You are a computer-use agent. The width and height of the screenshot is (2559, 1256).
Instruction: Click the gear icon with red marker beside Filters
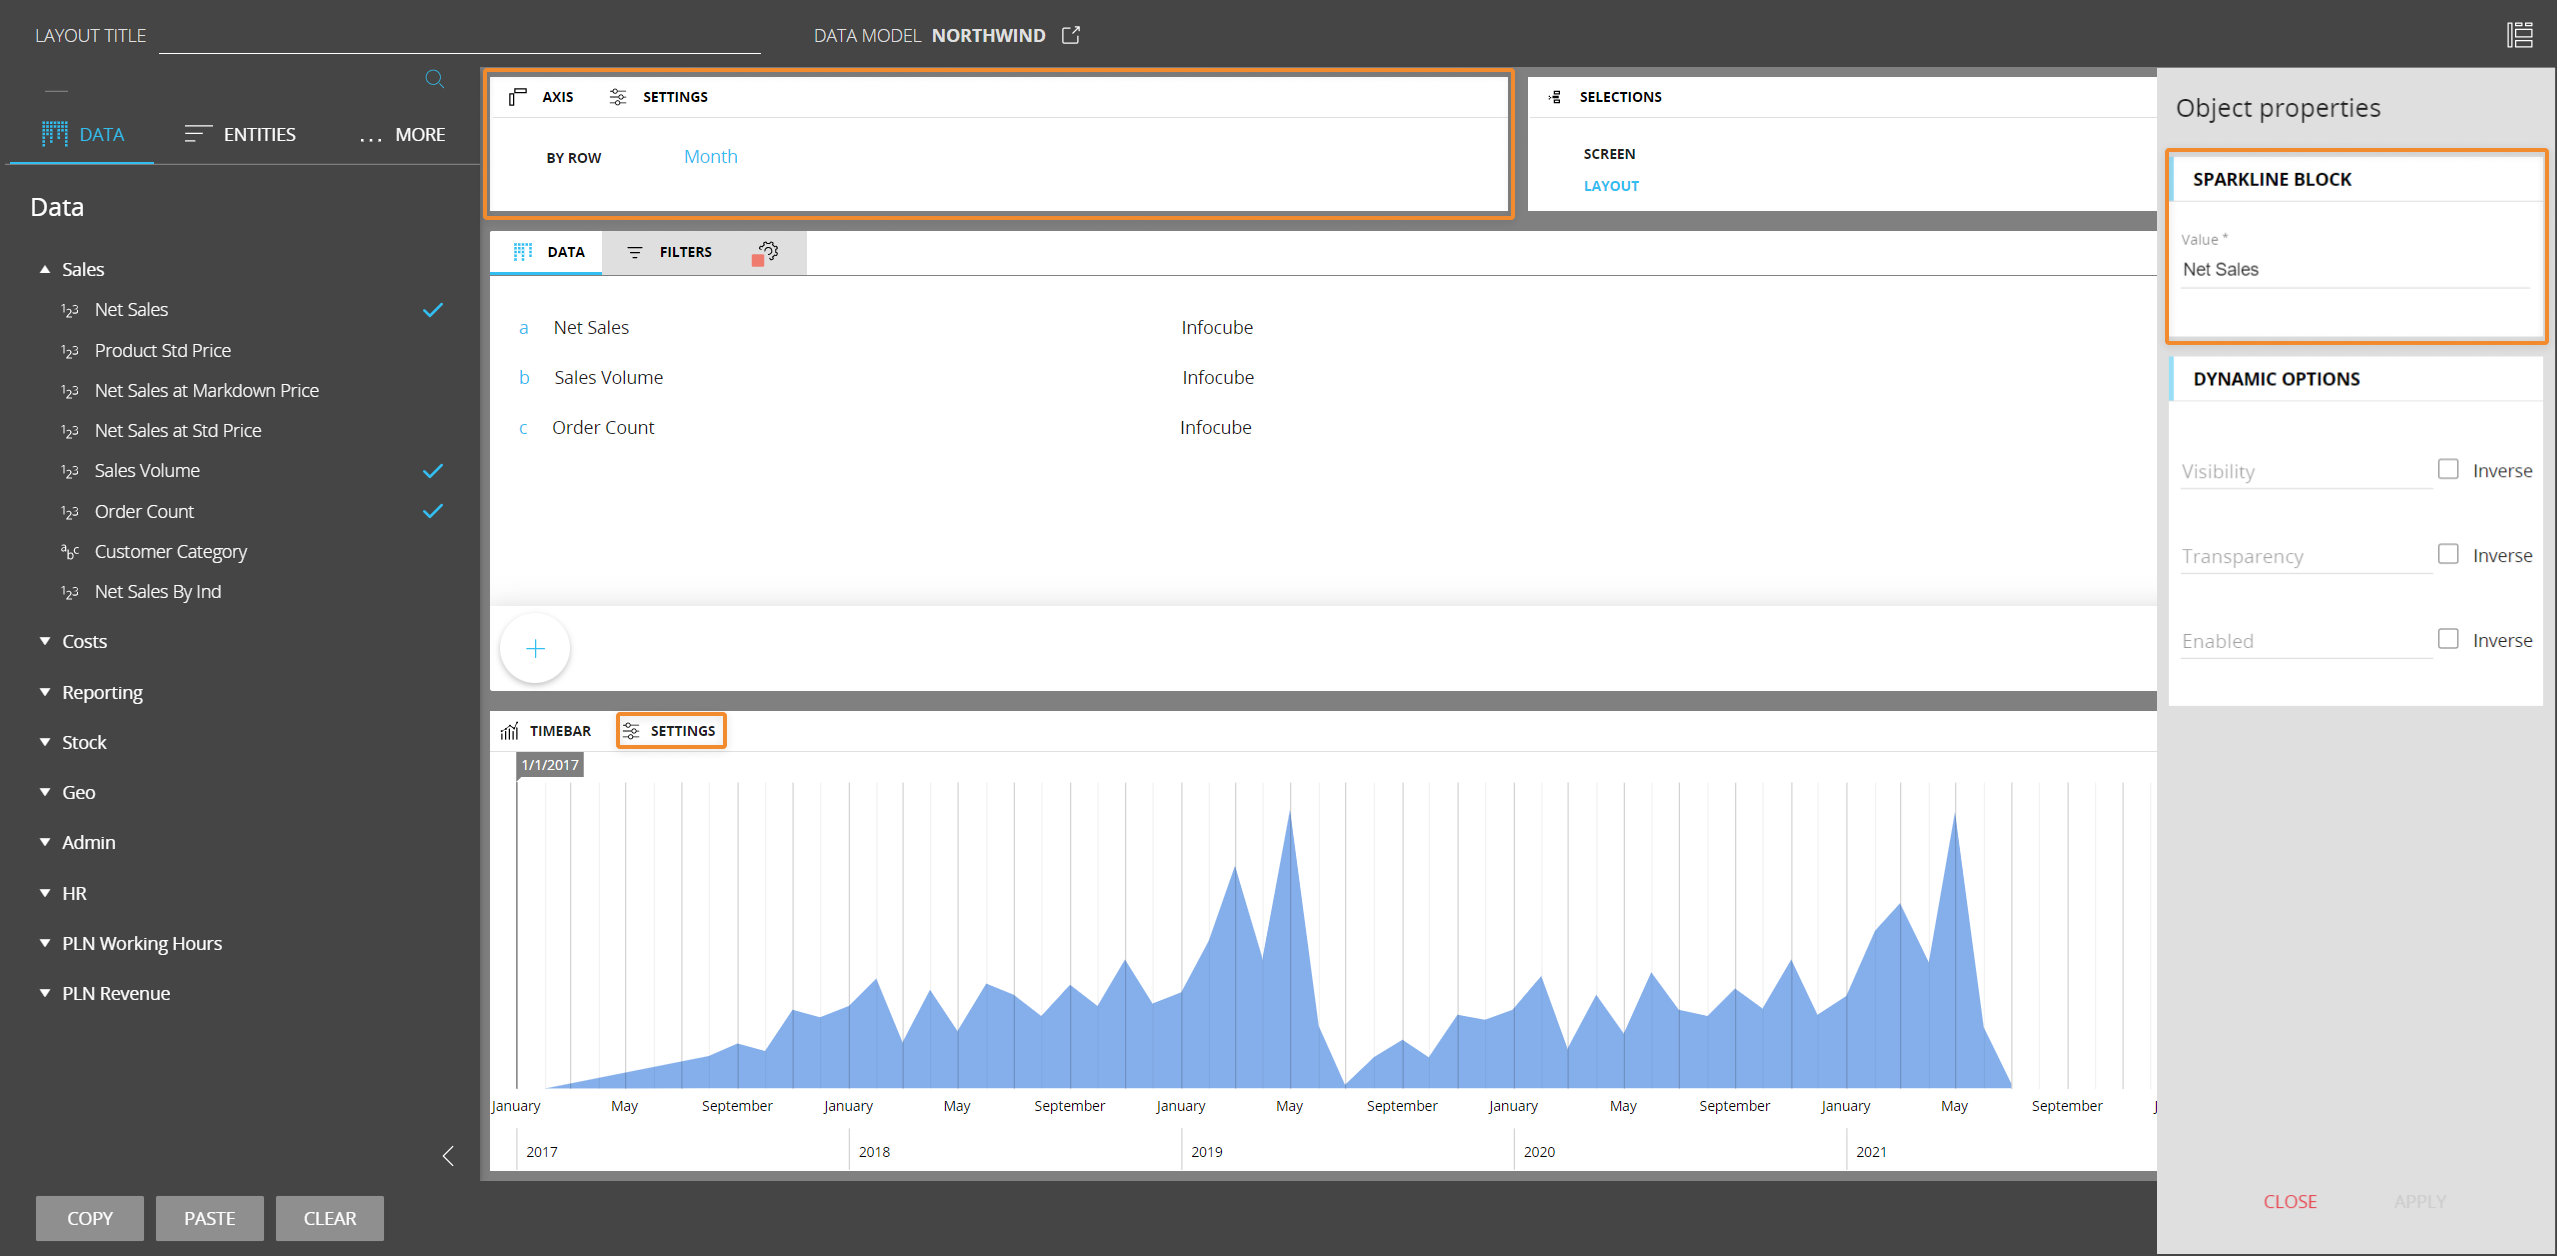tap(766, 251)
